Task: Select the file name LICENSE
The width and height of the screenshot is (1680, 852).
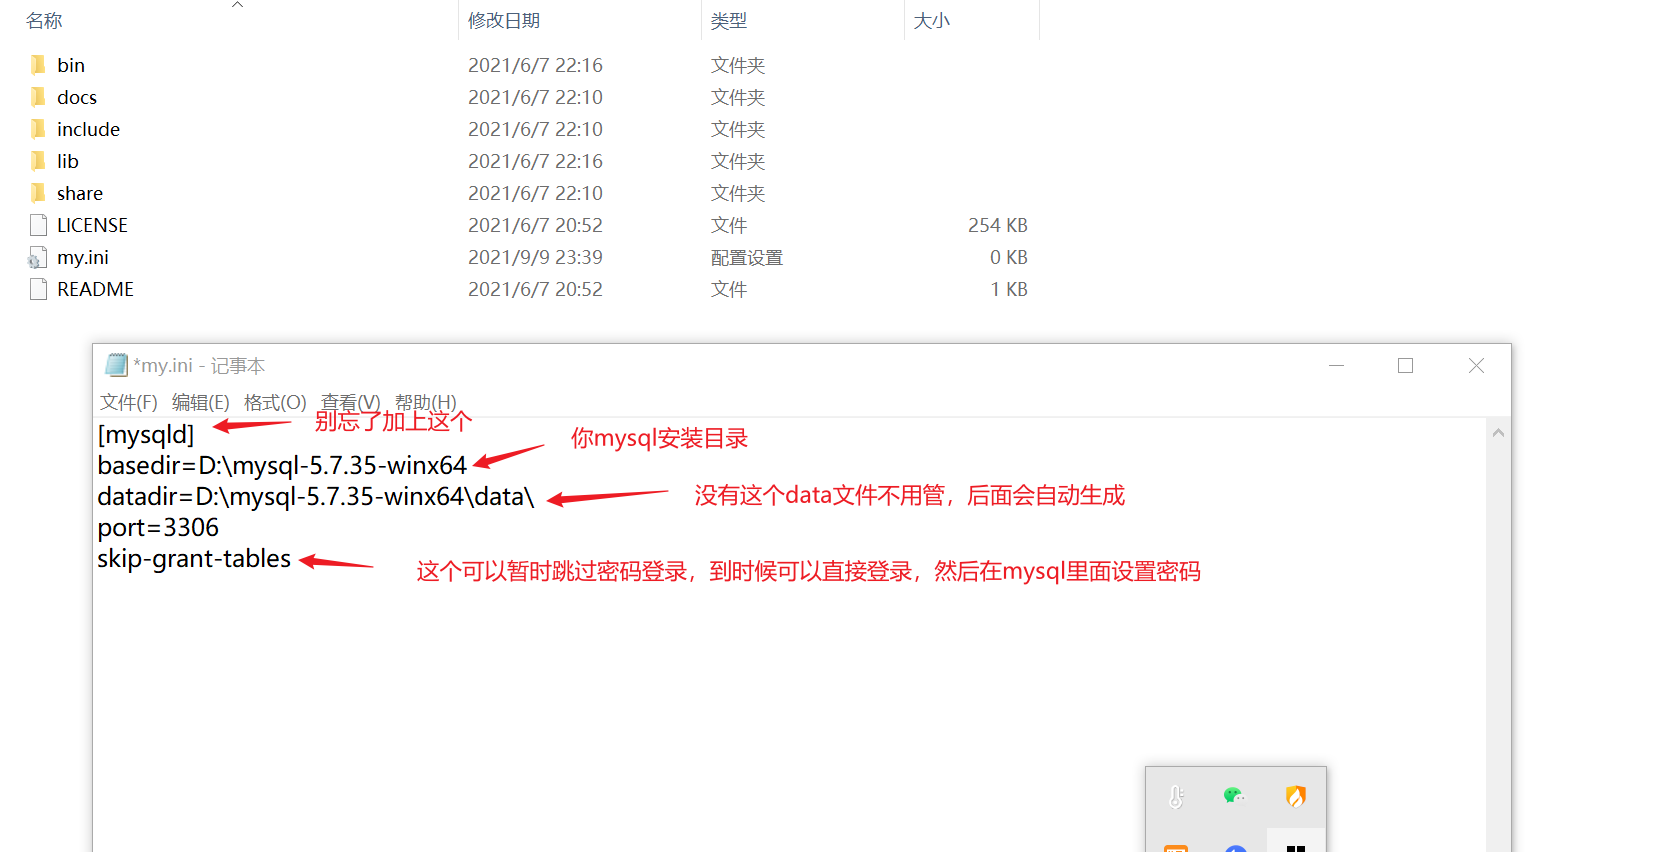Action: (x=92, y=225)
